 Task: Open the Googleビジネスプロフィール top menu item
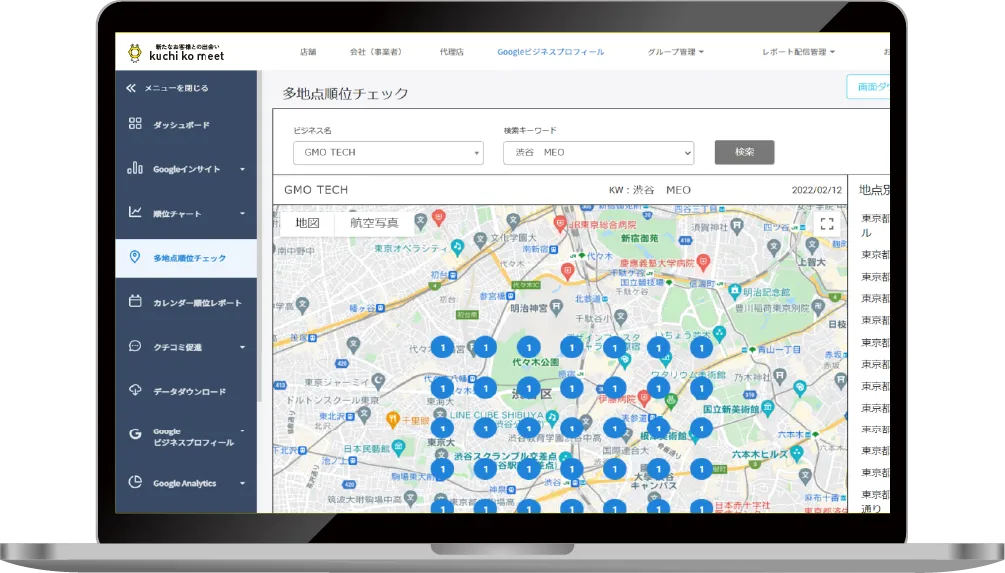click(x=550, y=52)
